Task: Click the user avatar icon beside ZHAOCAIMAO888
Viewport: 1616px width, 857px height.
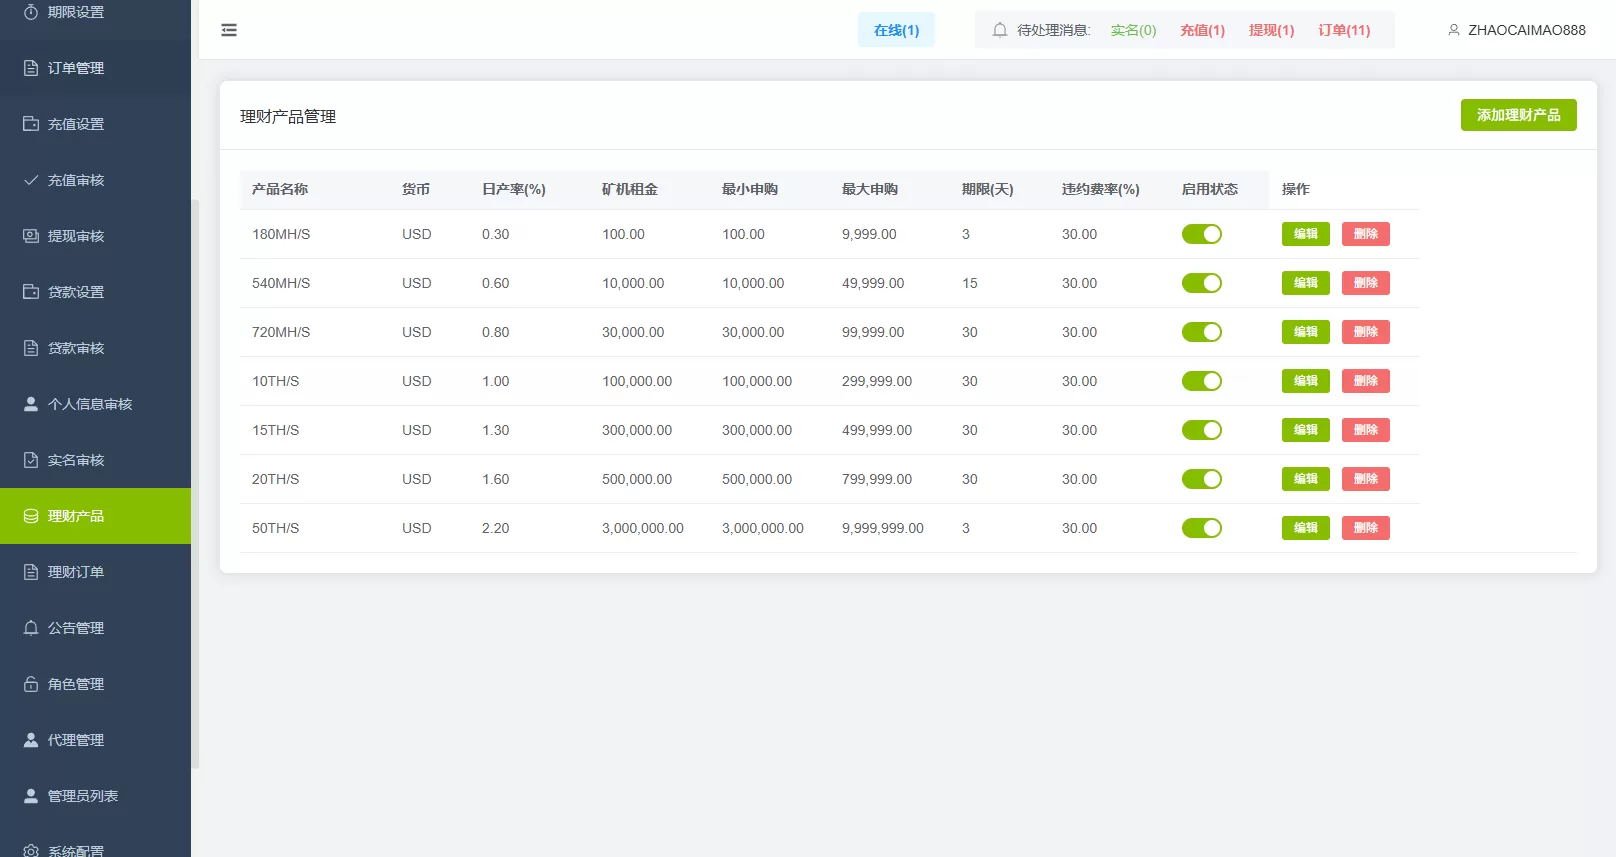Action: point(1454,30)
